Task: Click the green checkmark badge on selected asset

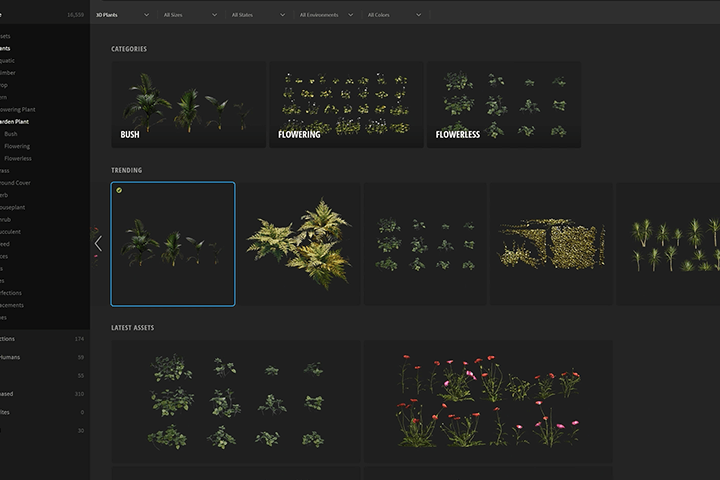Action: coord(119,190)
